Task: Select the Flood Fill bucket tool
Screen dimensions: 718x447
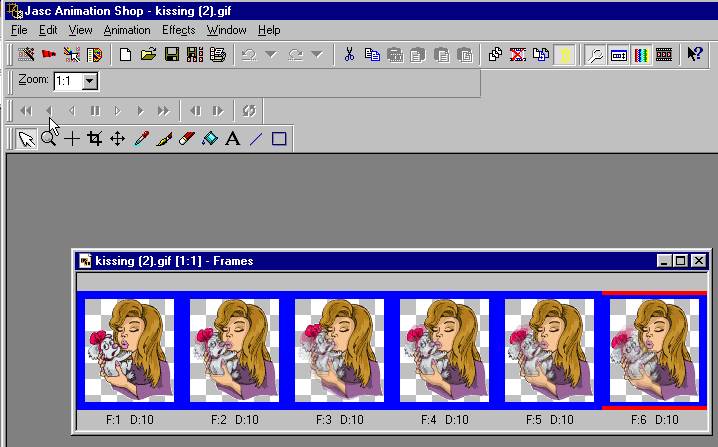Action: tap(210, 138)
